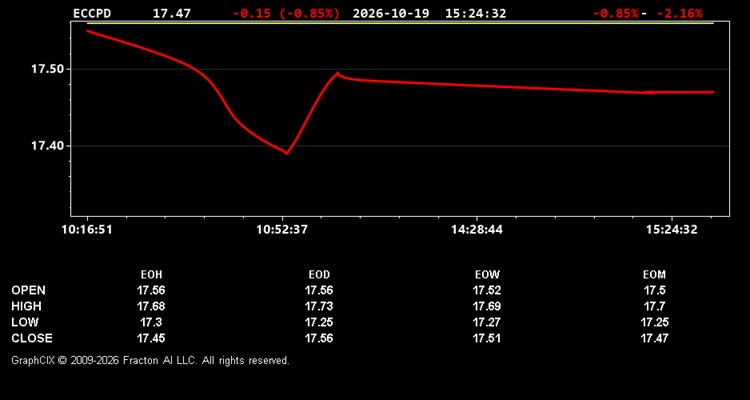Screen dimensions: 750x400
Task: Click the HIGH row label
Action: coord(26,306)
